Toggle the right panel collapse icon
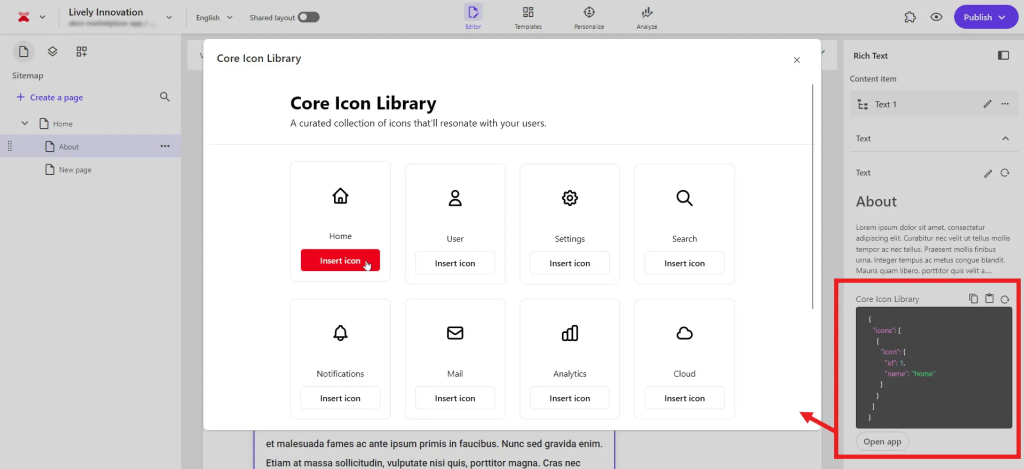 pyautogui.click(x=1004, y=55)
